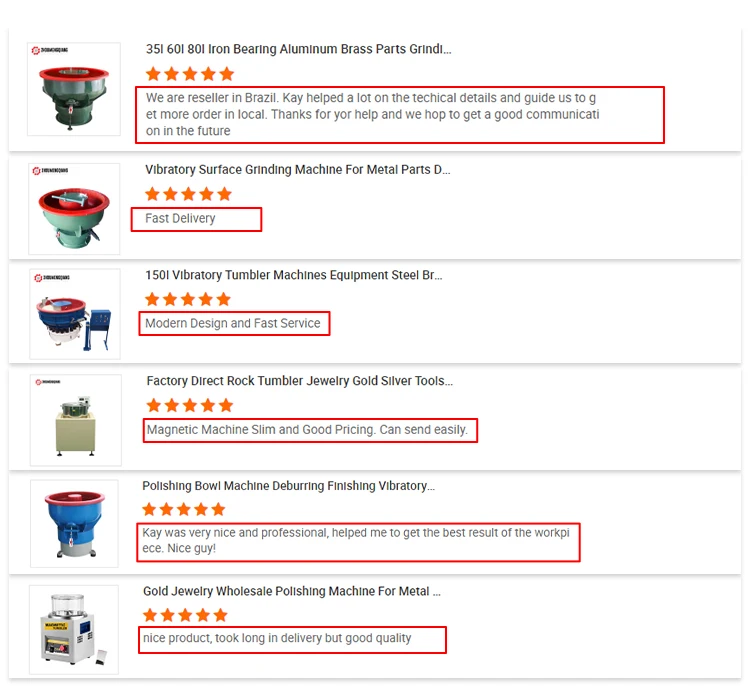Open Factory Direct Rock Tumbler product link
The width and height of the screenshot is (750, 693).
point(299,381)
